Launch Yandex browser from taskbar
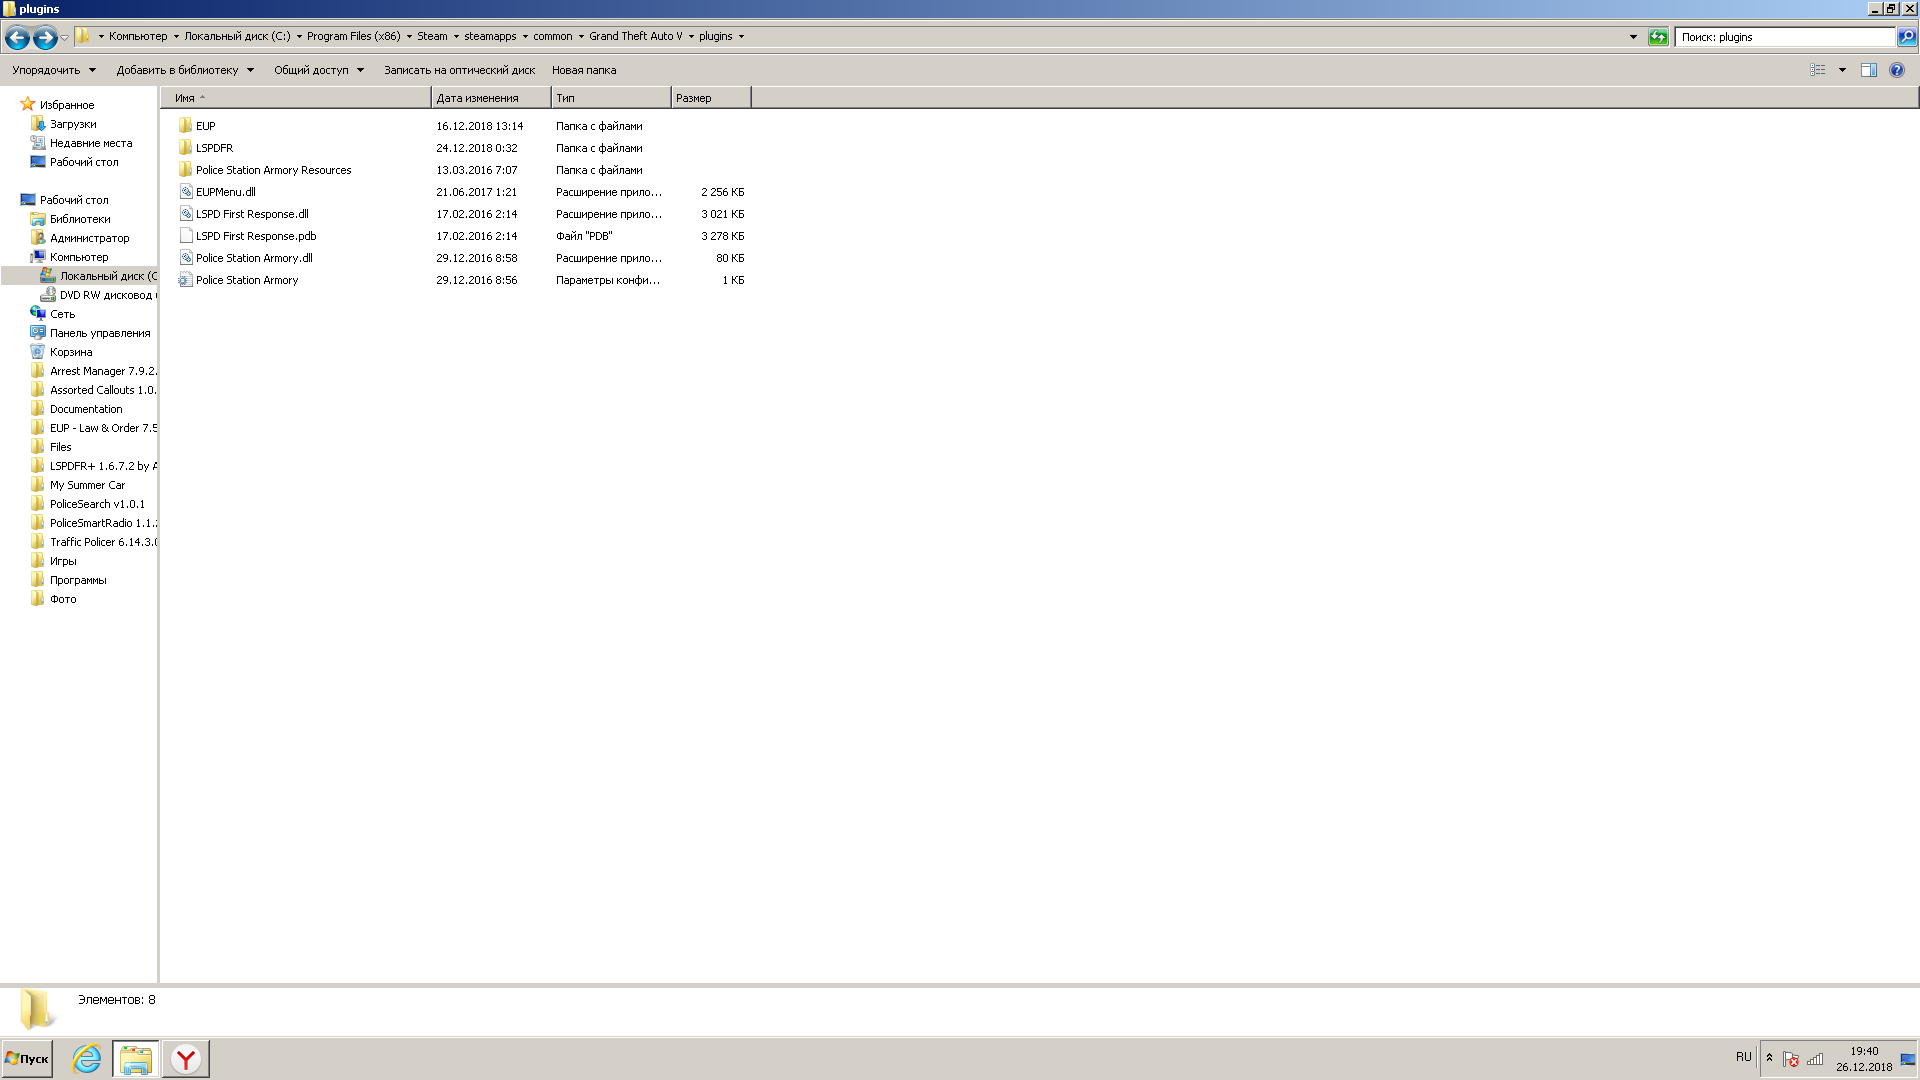1920x1080 pixels. click(185, 1058)
